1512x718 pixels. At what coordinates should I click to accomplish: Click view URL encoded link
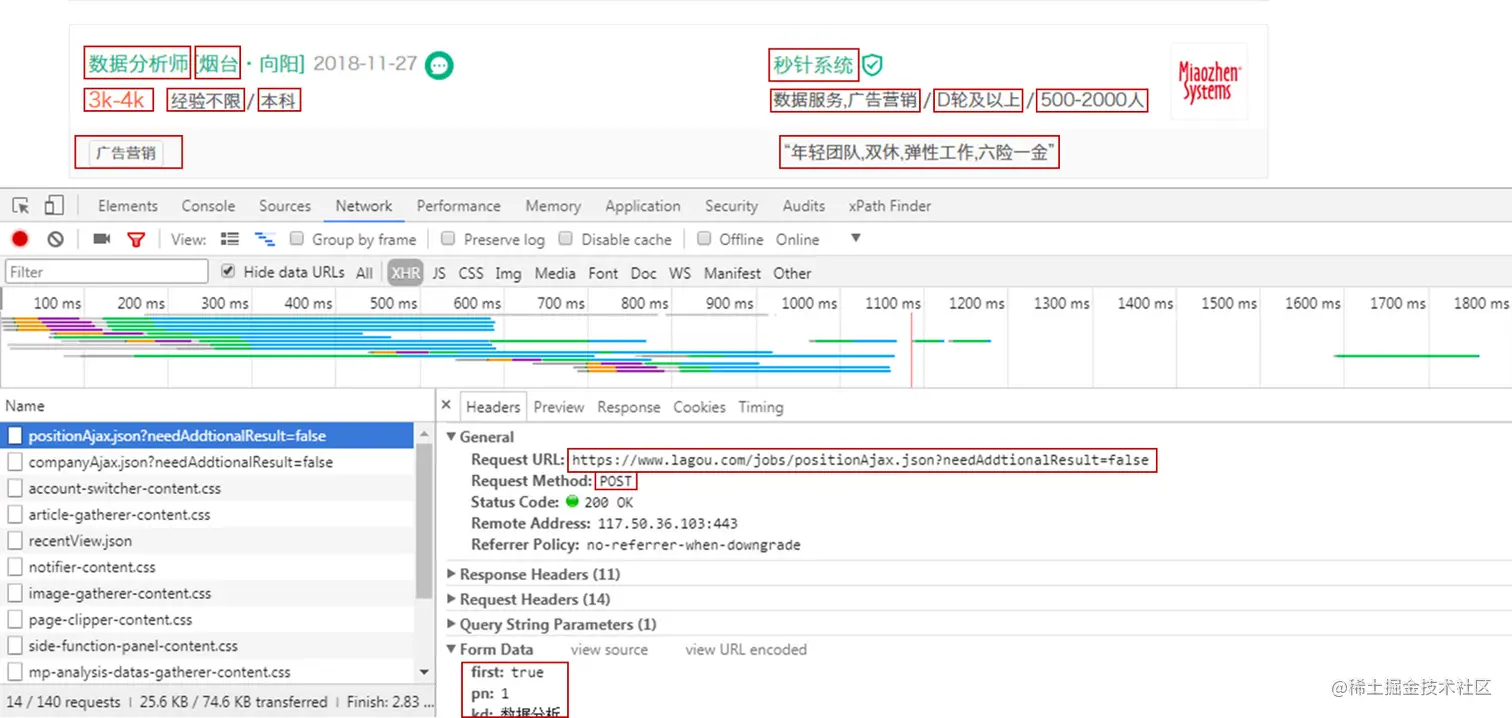point(746,649)
